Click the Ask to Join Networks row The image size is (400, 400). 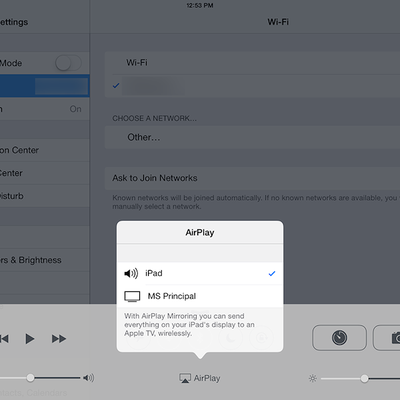coord(252,178)
